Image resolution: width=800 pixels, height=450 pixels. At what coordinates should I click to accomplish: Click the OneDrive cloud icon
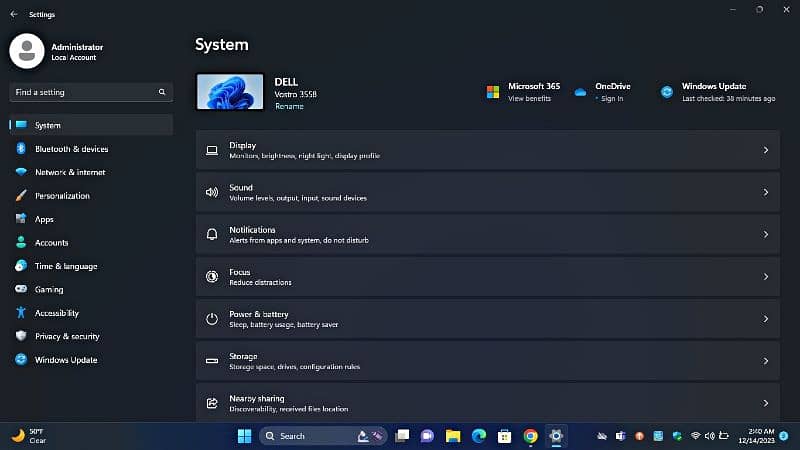point(580,92)
